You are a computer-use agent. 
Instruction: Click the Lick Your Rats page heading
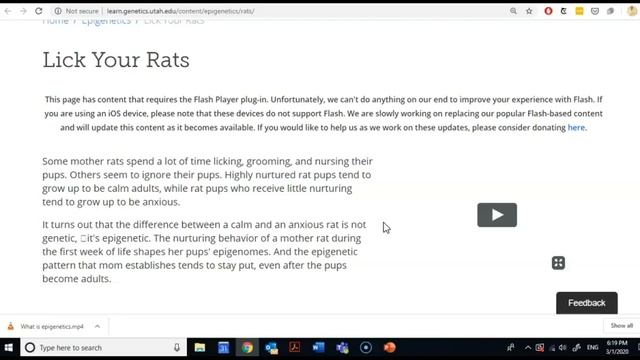coord(116,60)
